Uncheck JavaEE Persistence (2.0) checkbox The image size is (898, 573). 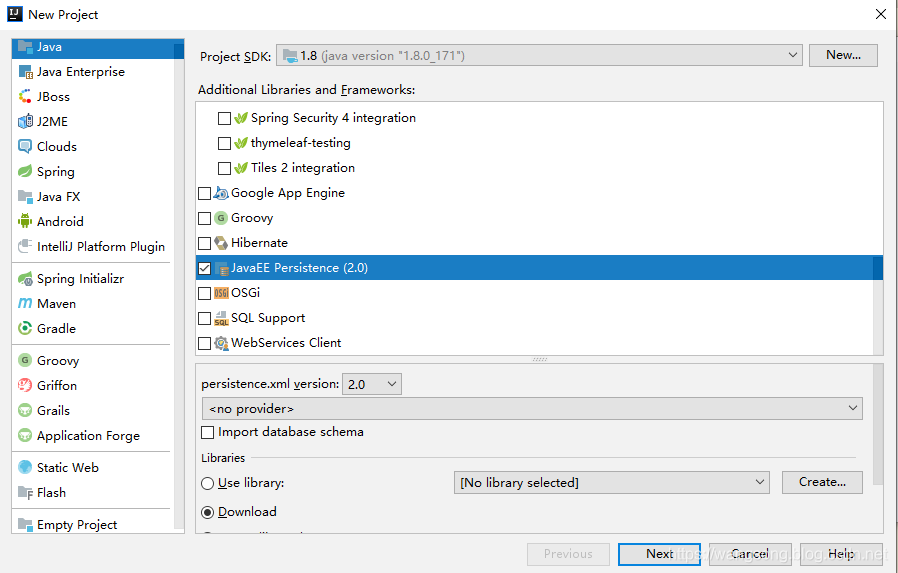click(x=205, y=268)
